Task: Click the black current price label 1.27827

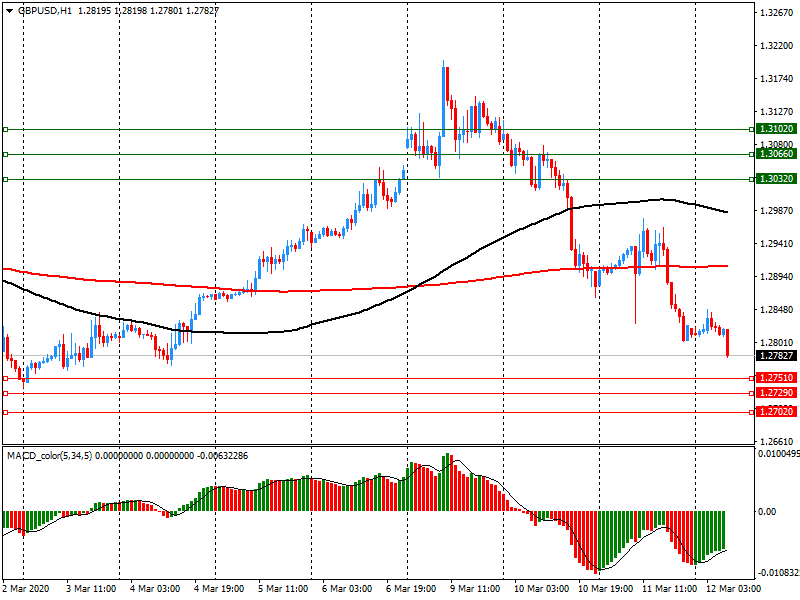Action: coord(777,356)
